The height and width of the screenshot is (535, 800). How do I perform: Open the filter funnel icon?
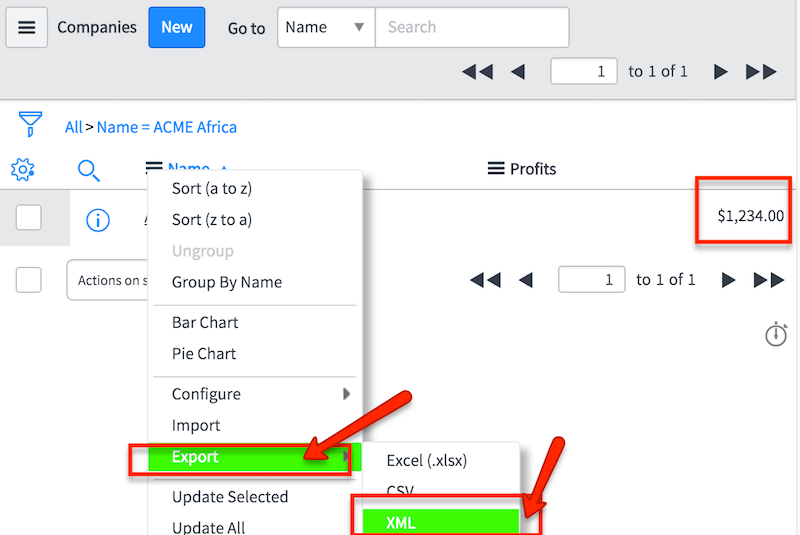coord(30,124)
